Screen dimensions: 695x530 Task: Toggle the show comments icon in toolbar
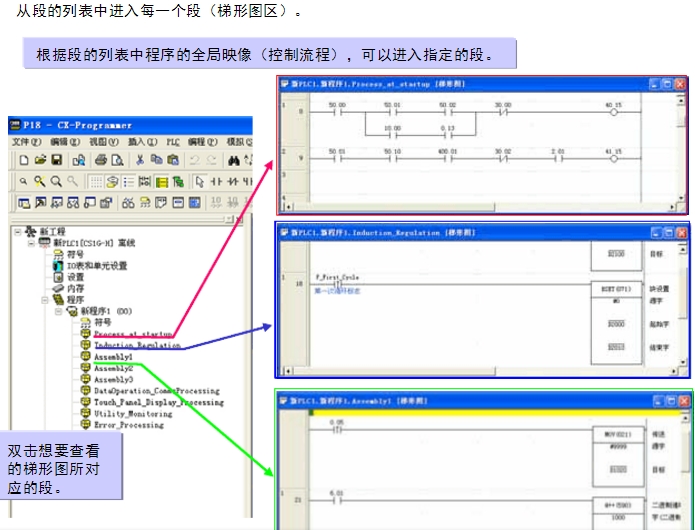113,182
